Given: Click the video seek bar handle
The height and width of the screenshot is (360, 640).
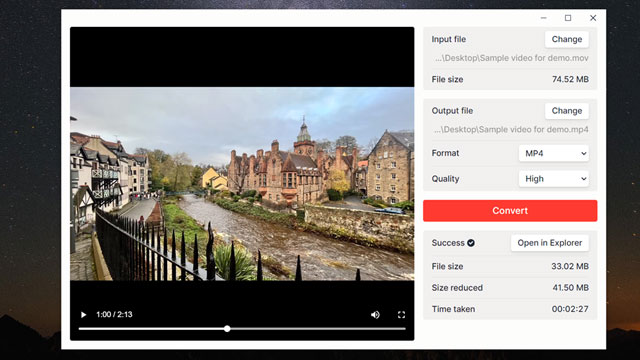Looking at the screenshot, I should 227,329.
